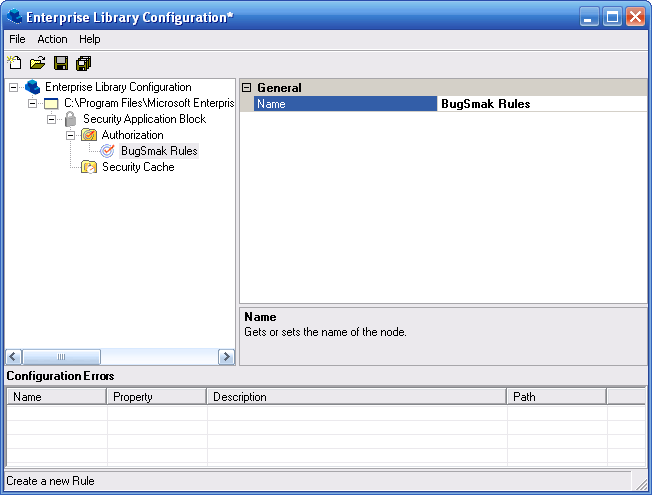This screenshot has height=495, width=652.
Task: Collapse the C:\Program Files application node
Action: (33, 103)
